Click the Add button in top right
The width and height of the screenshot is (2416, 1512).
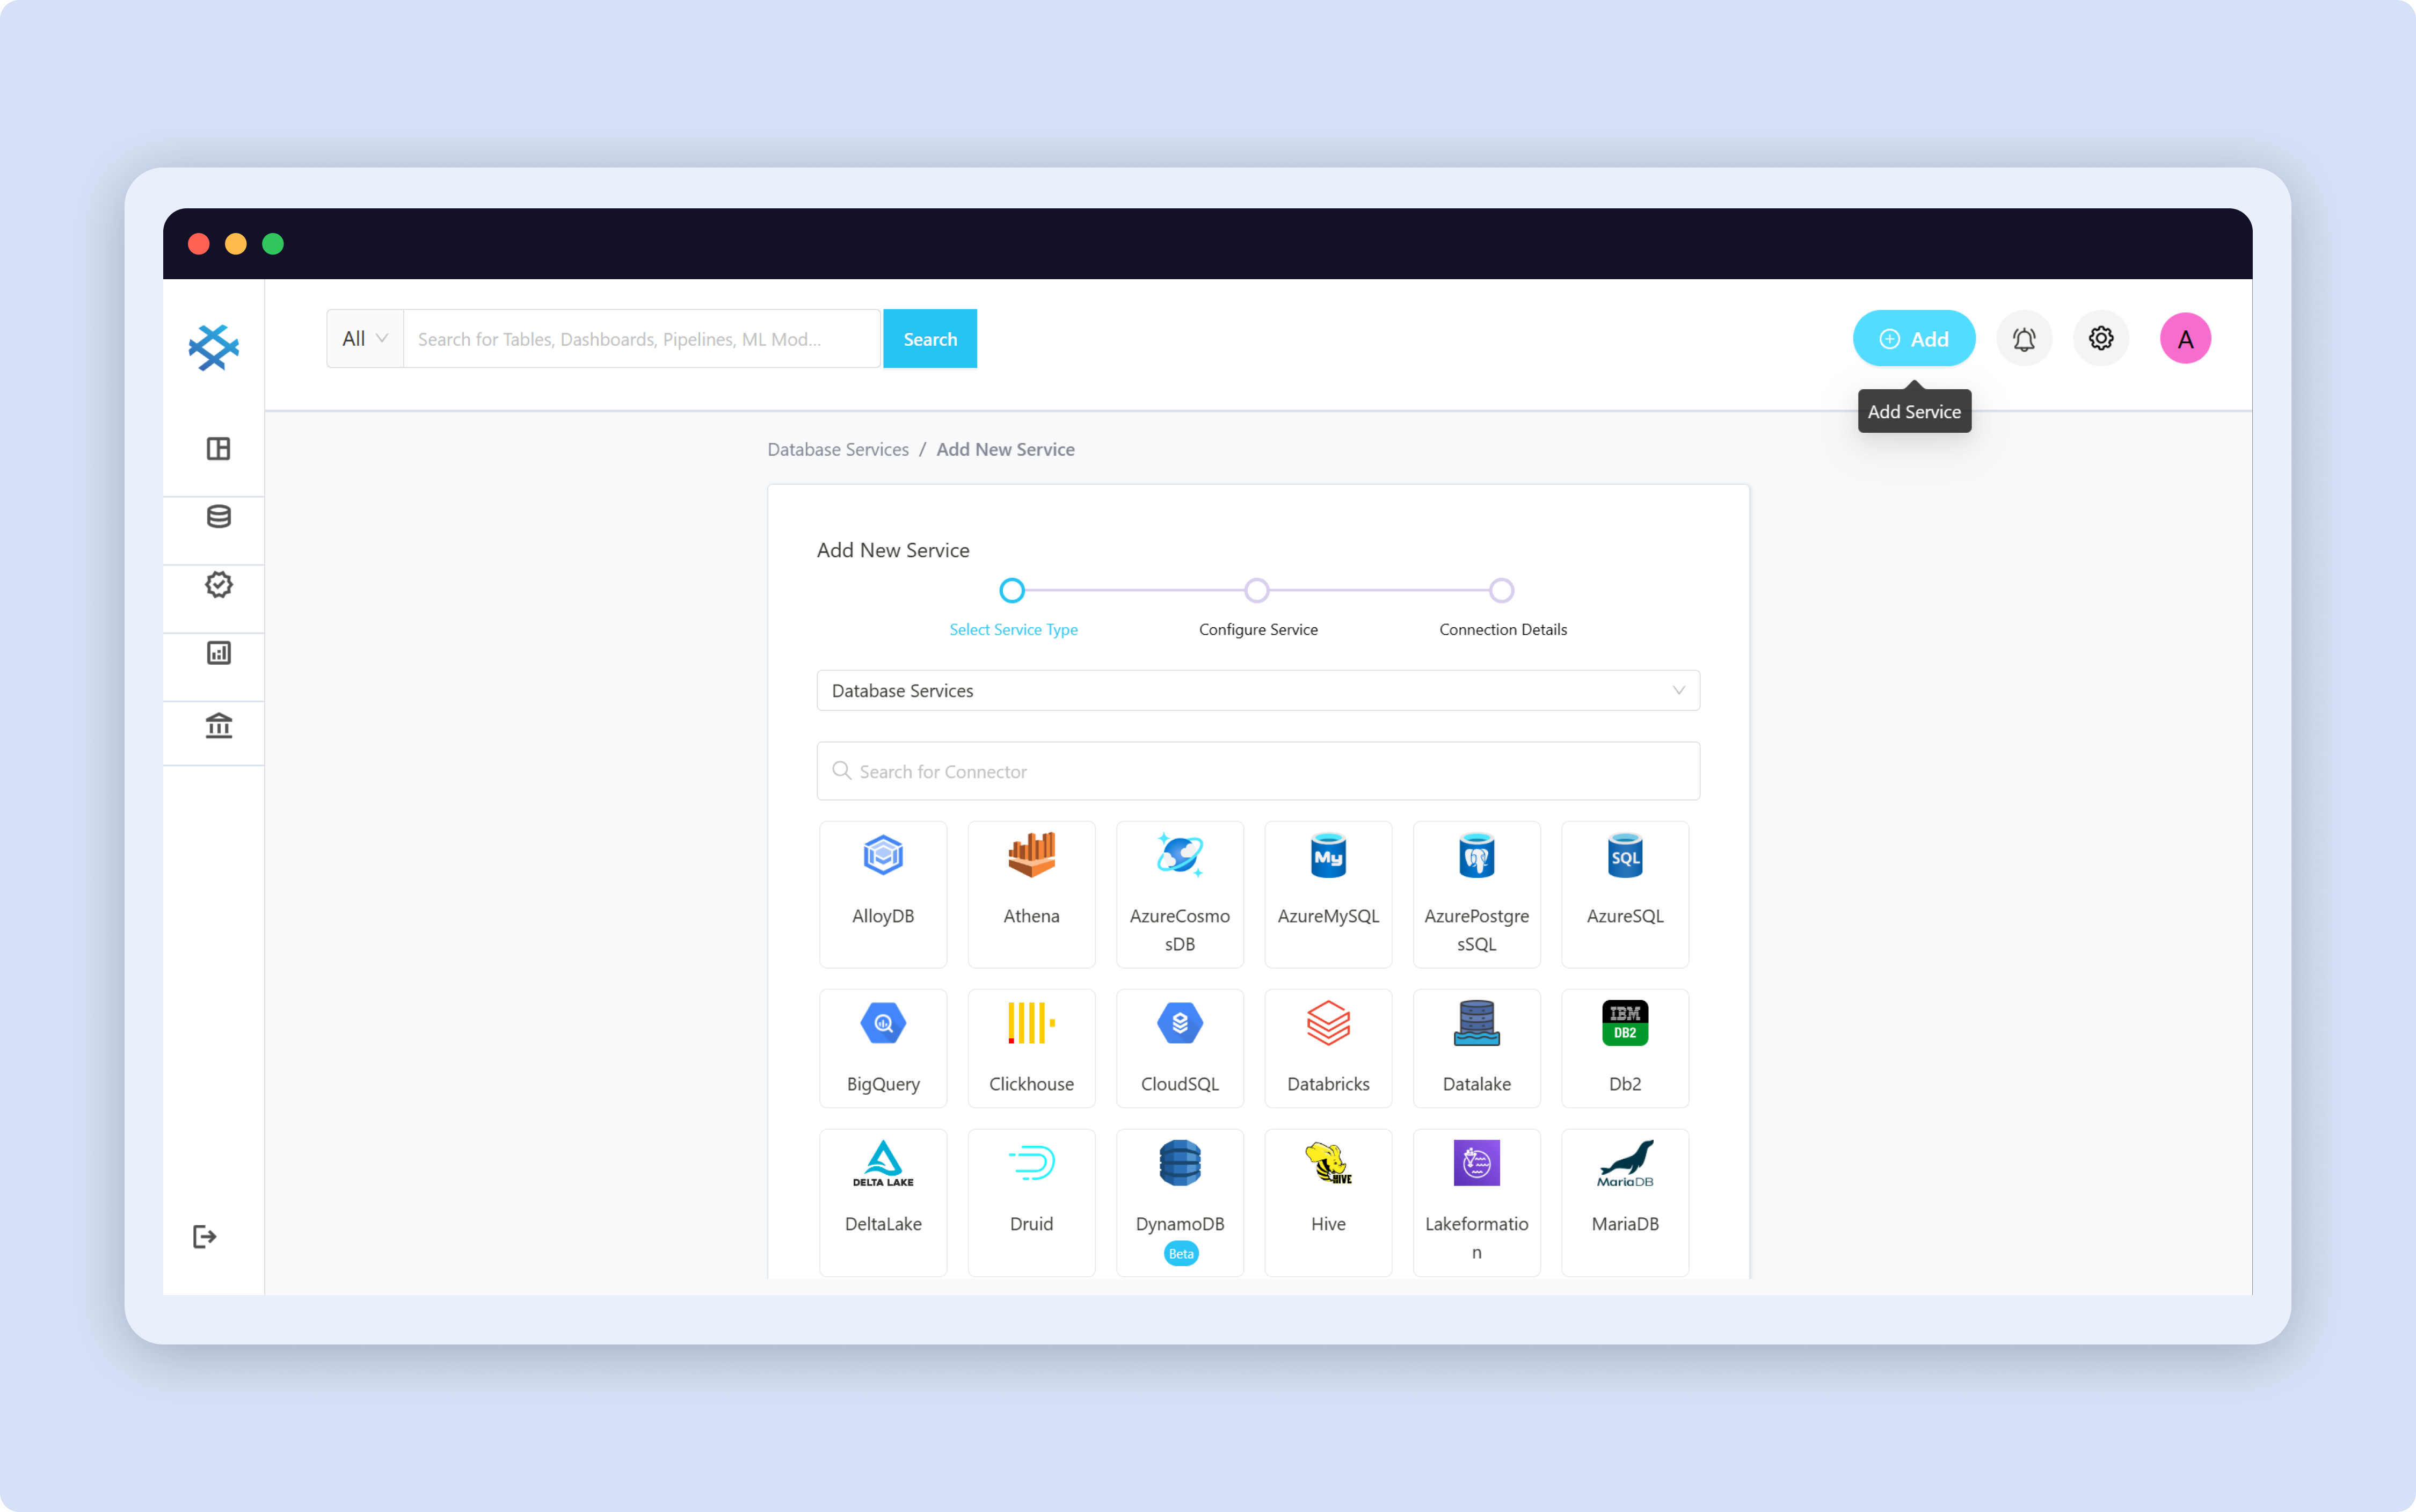[x=1912, y=338]
